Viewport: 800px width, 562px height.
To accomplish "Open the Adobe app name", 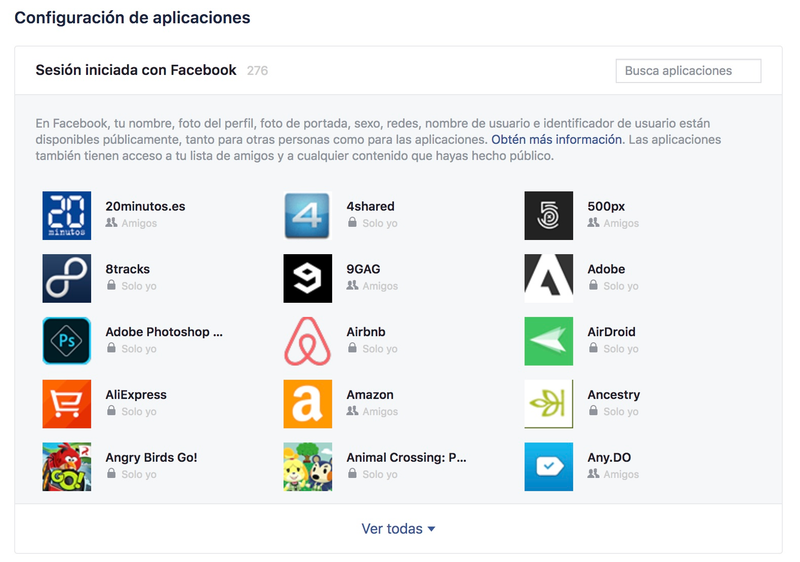I will [x=606, y=269].
